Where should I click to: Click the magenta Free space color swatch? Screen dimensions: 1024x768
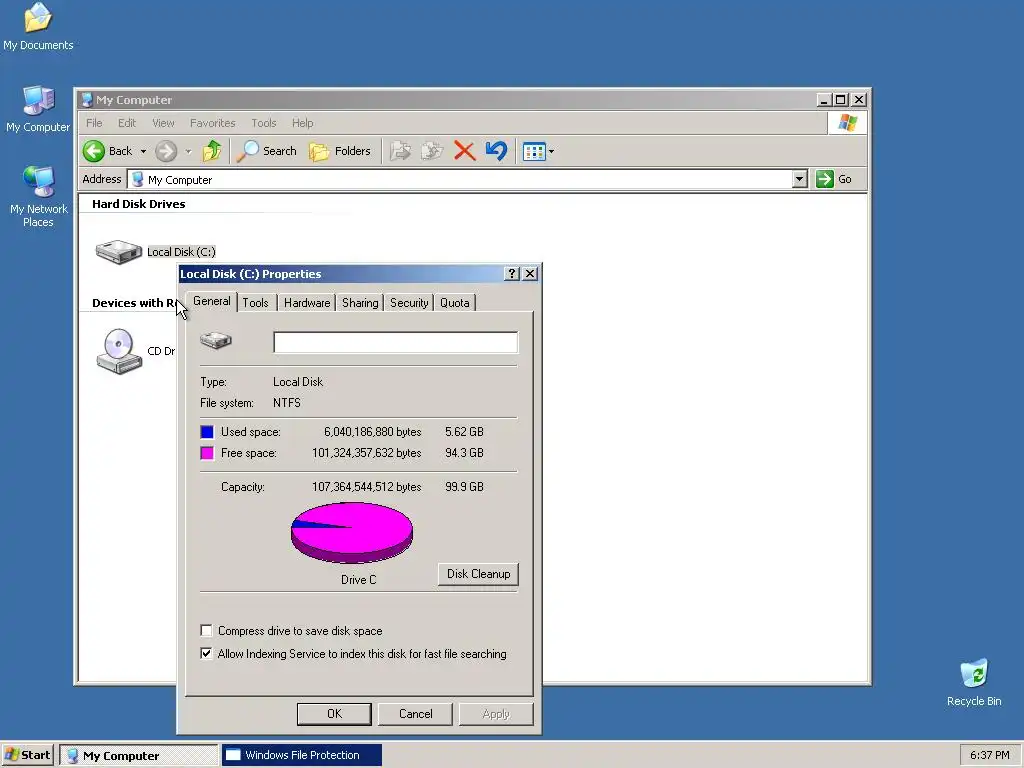point(207,453)
